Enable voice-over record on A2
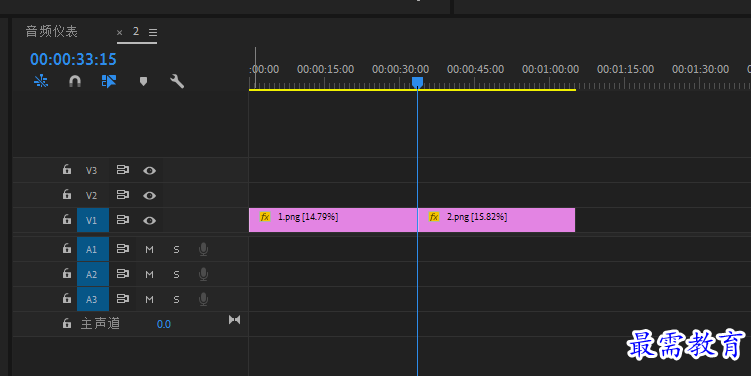751x376 pixels. 204,274
